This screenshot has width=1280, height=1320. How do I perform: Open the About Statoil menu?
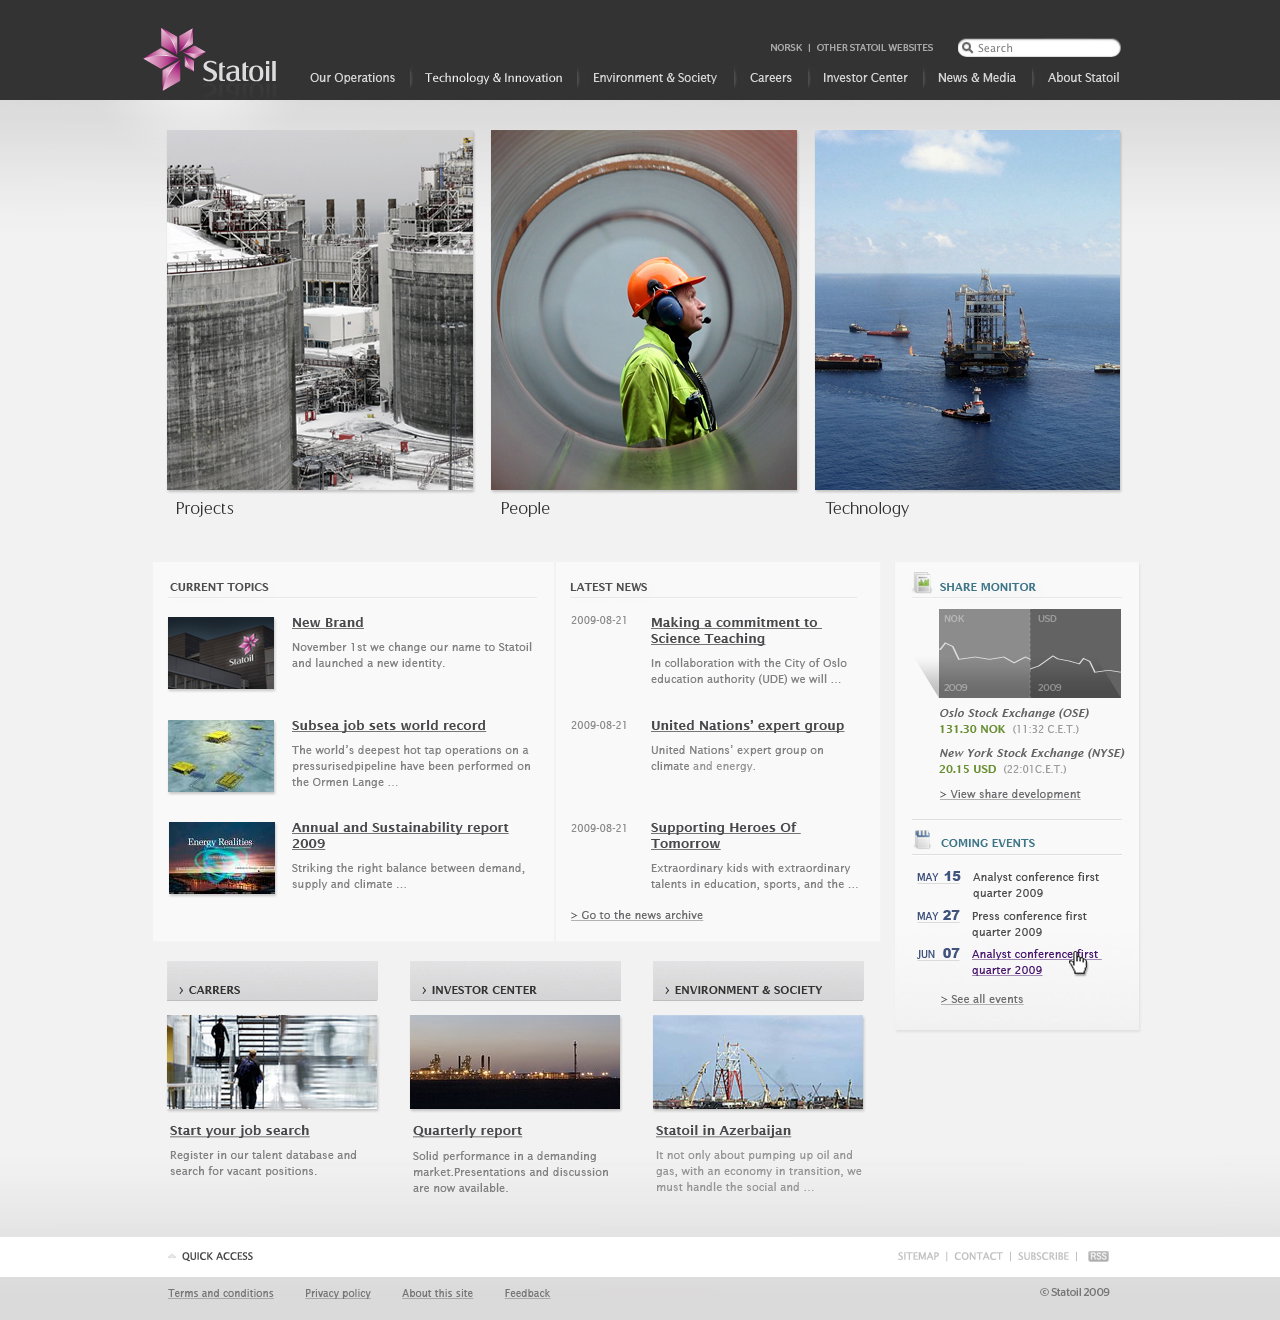(1083, 78)
